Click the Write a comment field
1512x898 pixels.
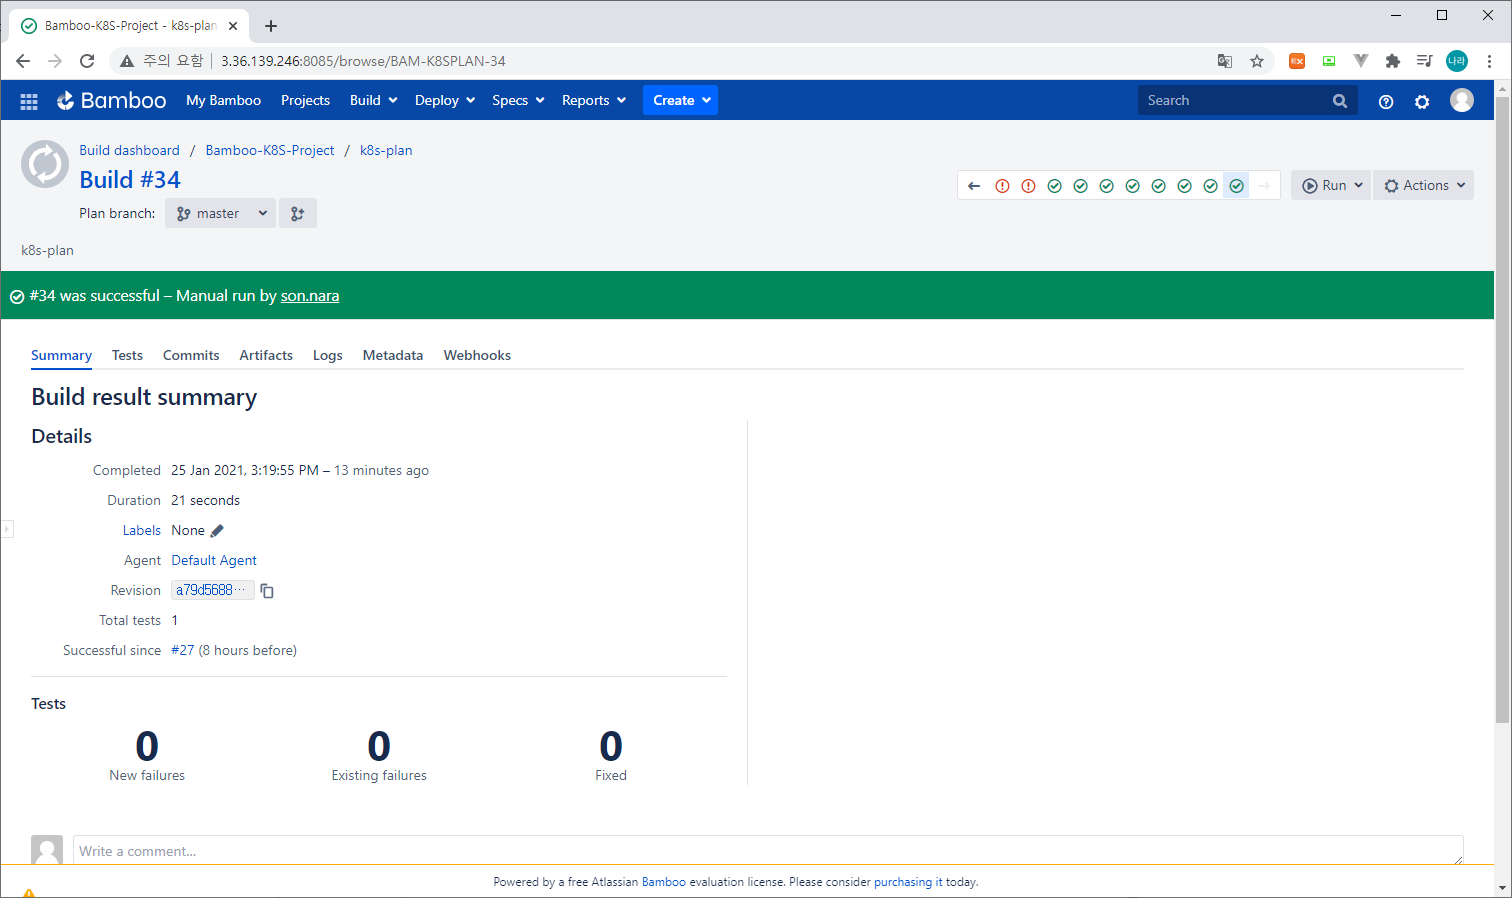[768, 851]
